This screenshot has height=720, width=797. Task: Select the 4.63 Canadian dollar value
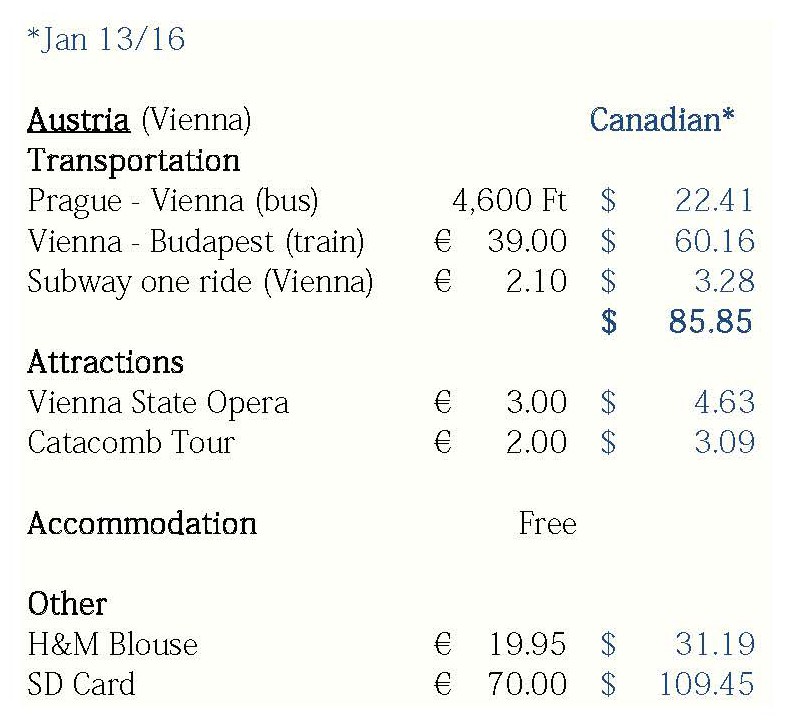723,402
